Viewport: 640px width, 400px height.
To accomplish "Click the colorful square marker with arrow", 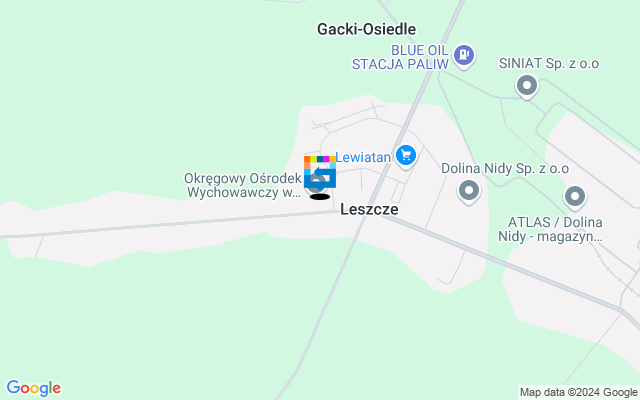I will tap(320, 171).
